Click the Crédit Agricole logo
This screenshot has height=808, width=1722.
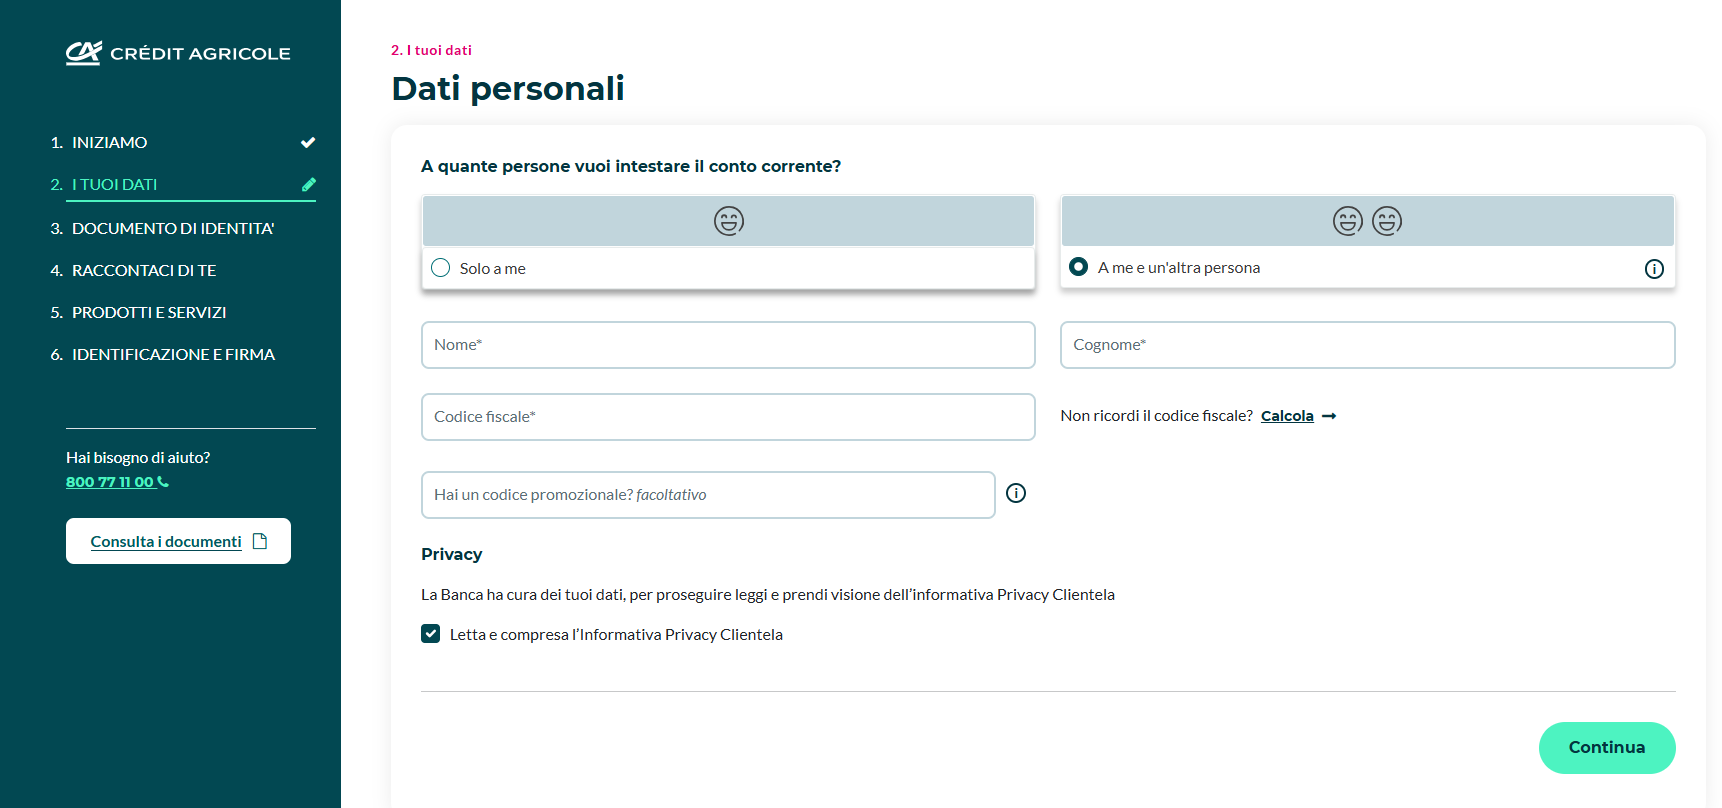(x=178, y=53)
